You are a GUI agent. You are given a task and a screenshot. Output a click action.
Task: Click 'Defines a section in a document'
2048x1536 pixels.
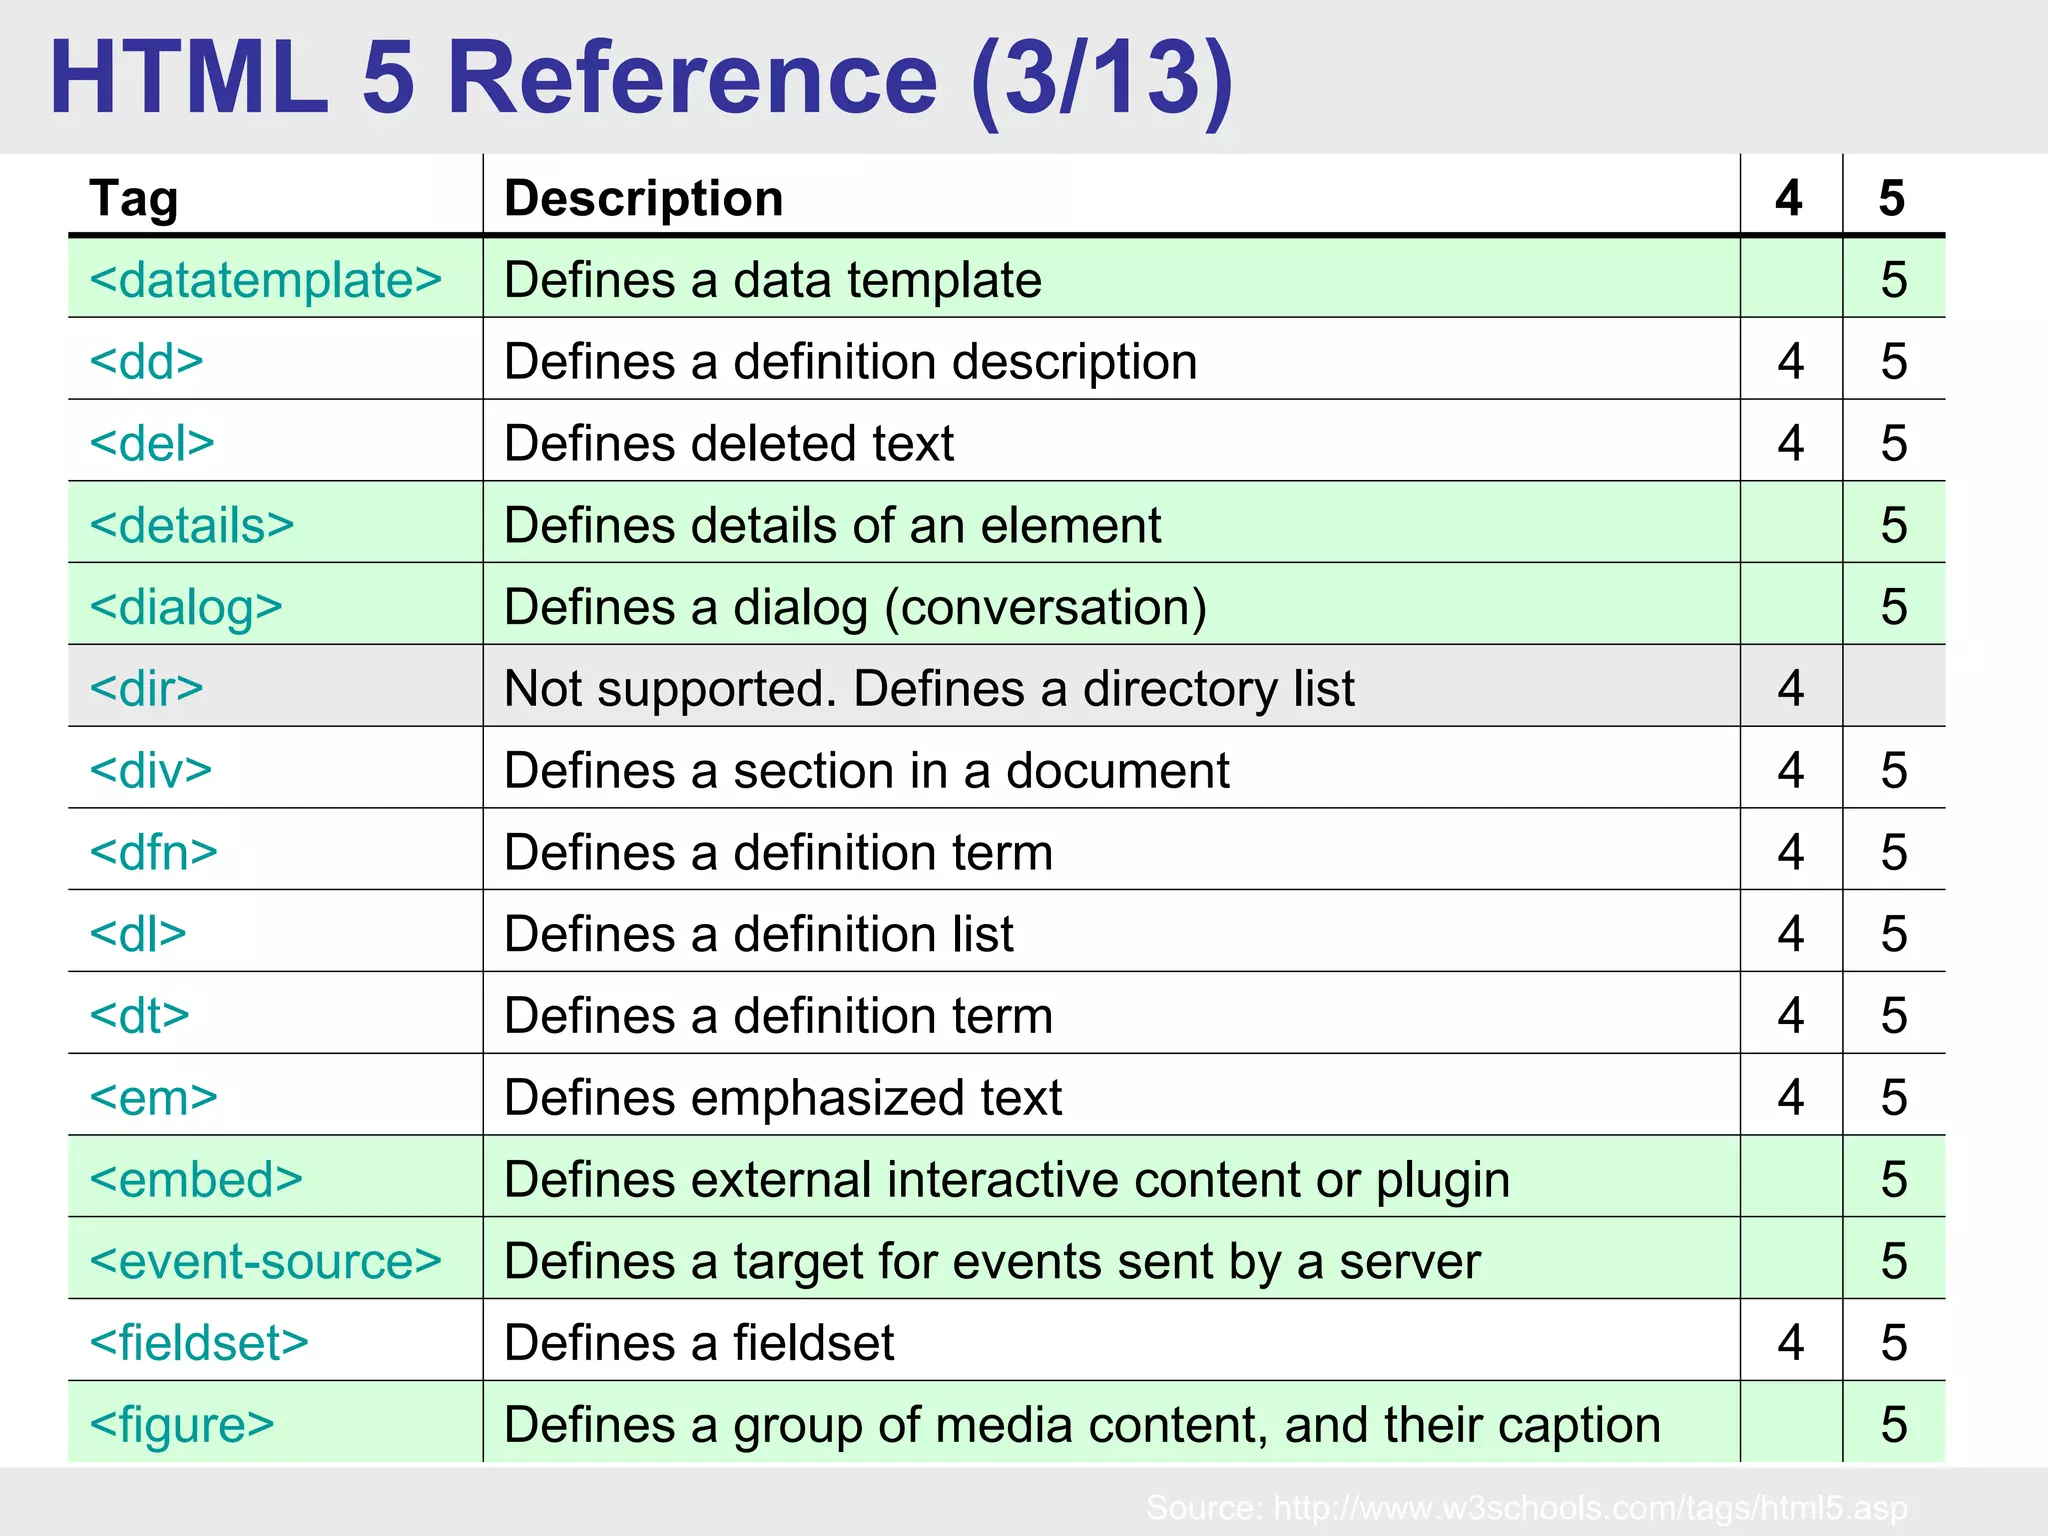pyautogui.click(x=867, y=771)
